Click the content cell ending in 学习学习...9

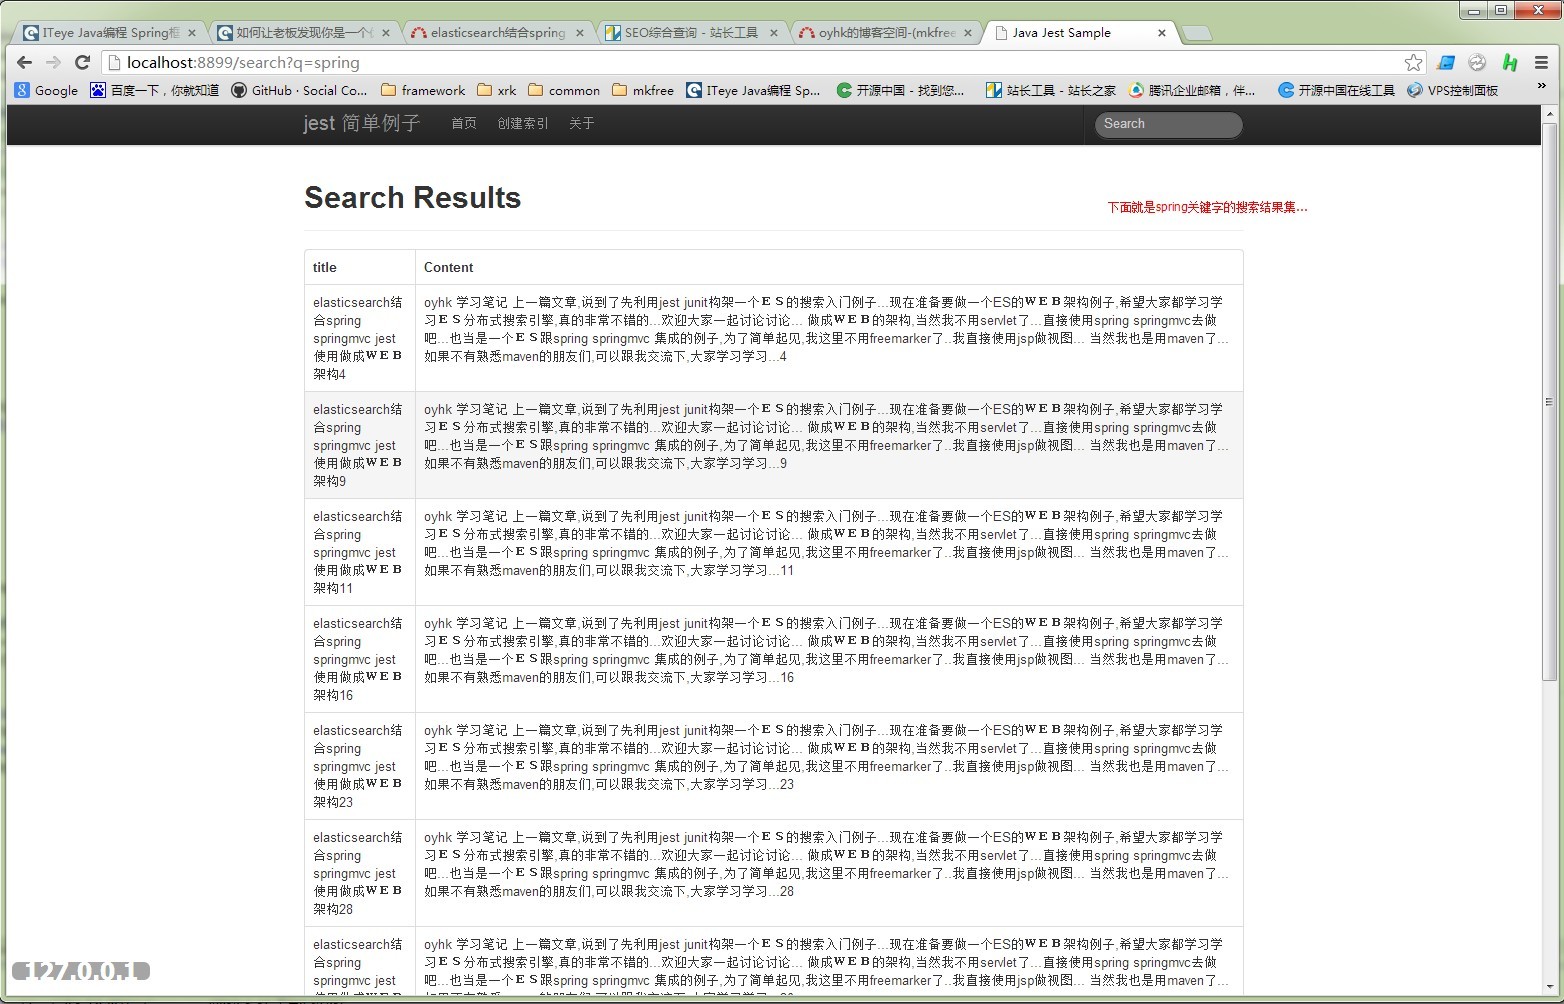[829, 445]
